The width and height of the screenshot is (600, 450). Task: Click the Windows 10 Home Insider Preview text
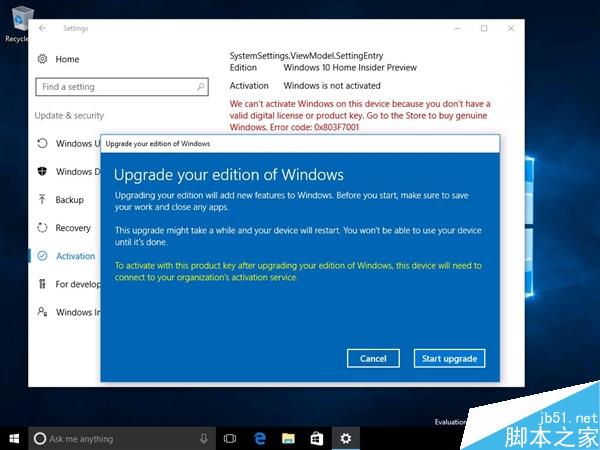350,68
